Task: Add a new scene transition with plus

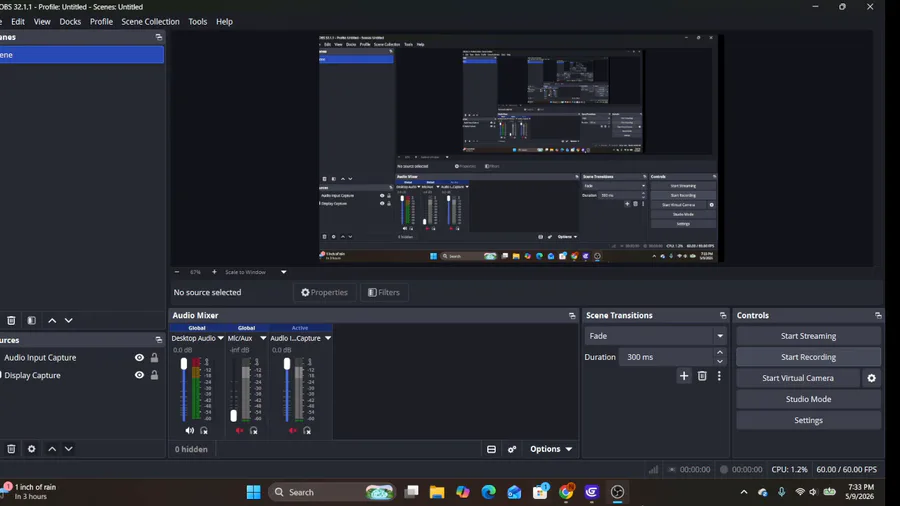Action: coord(684,376)
